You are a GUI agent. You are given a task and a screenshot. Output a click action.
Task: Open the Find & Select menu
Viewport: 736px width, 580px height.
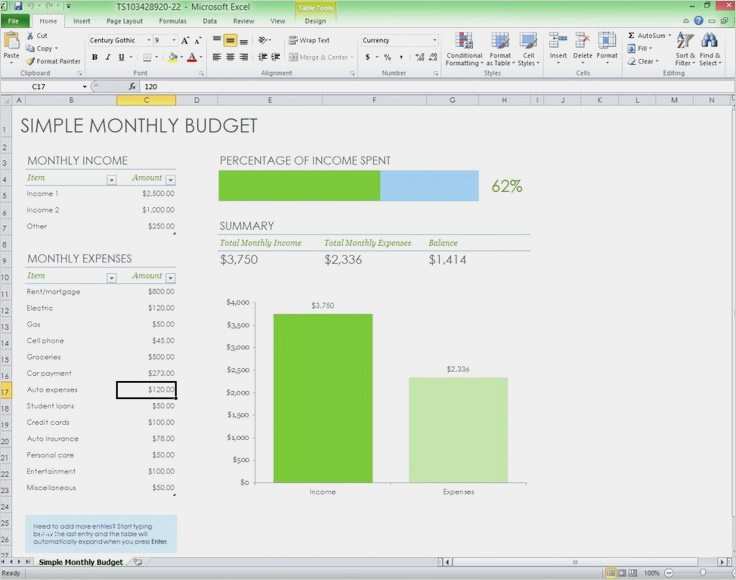pos(709,49)
